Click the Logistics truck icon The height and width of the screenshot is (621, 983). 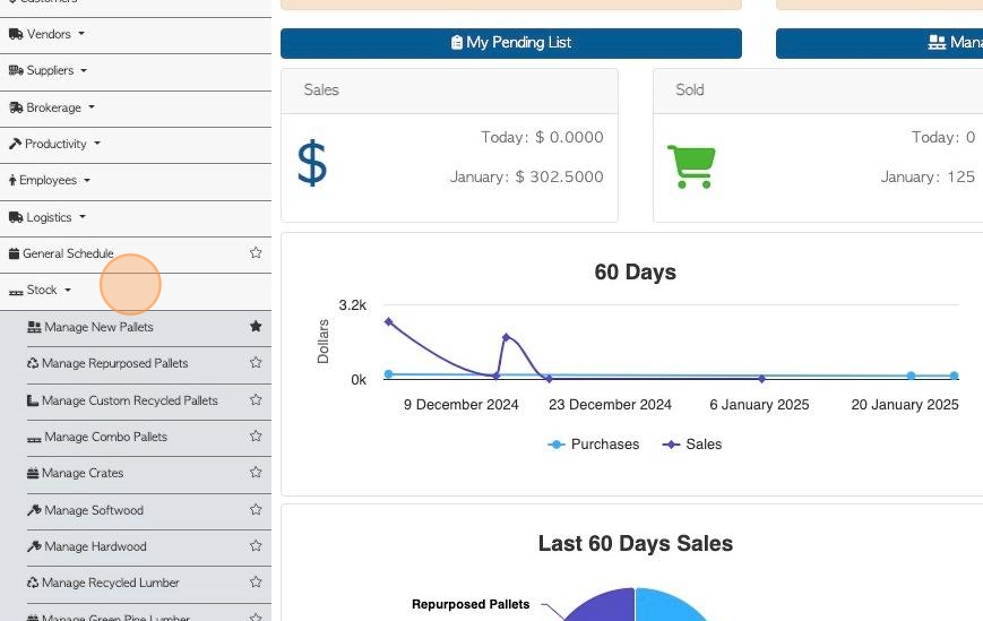pyautogui.click(x=16, y=217)
